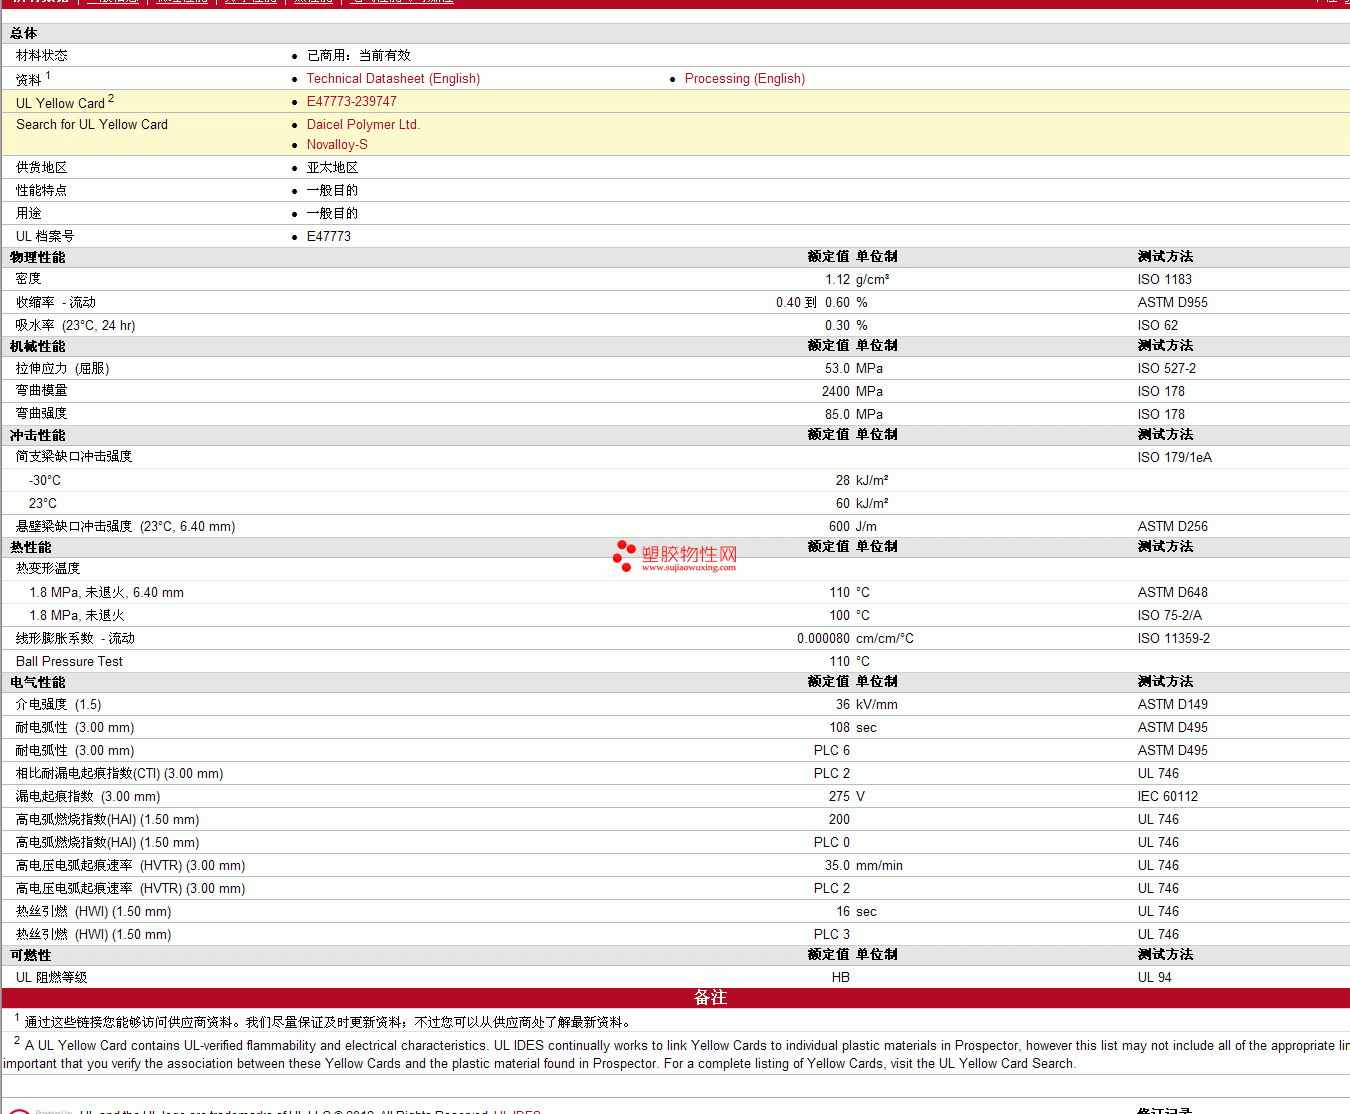The image size is (1350, 1114).
Task: Click the red dots watermark logo
Action: 624,556
